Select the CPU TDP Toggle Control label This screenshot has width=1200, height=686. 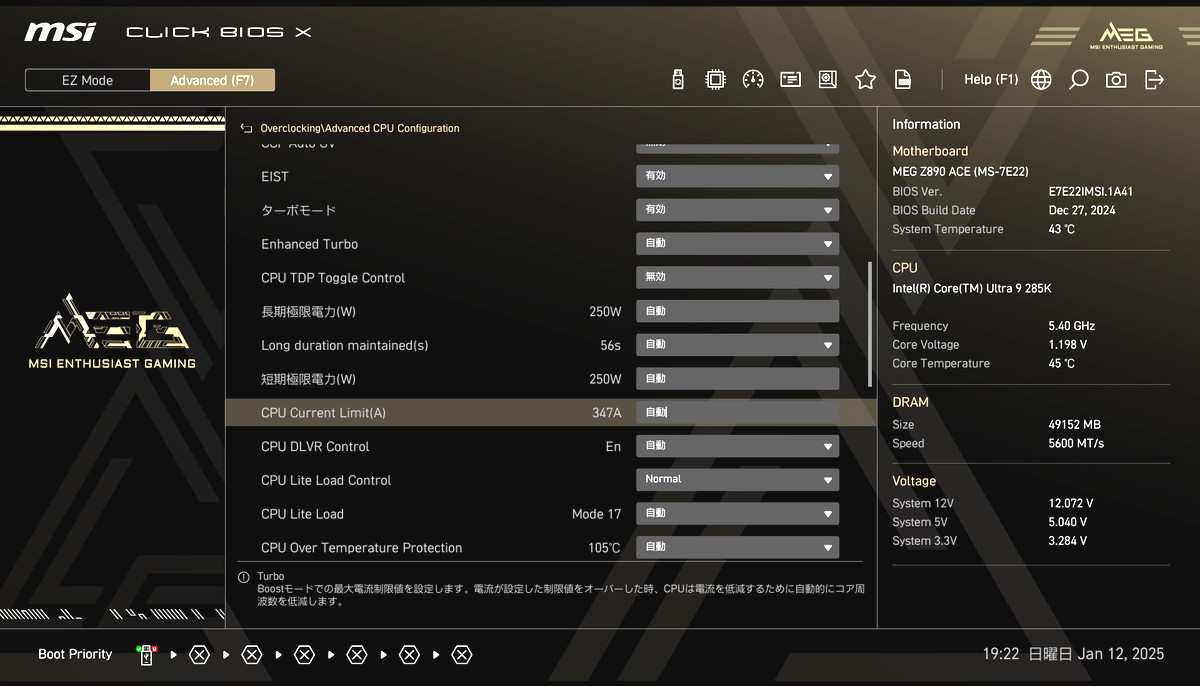pyautogui.click(x=333, y=278)
